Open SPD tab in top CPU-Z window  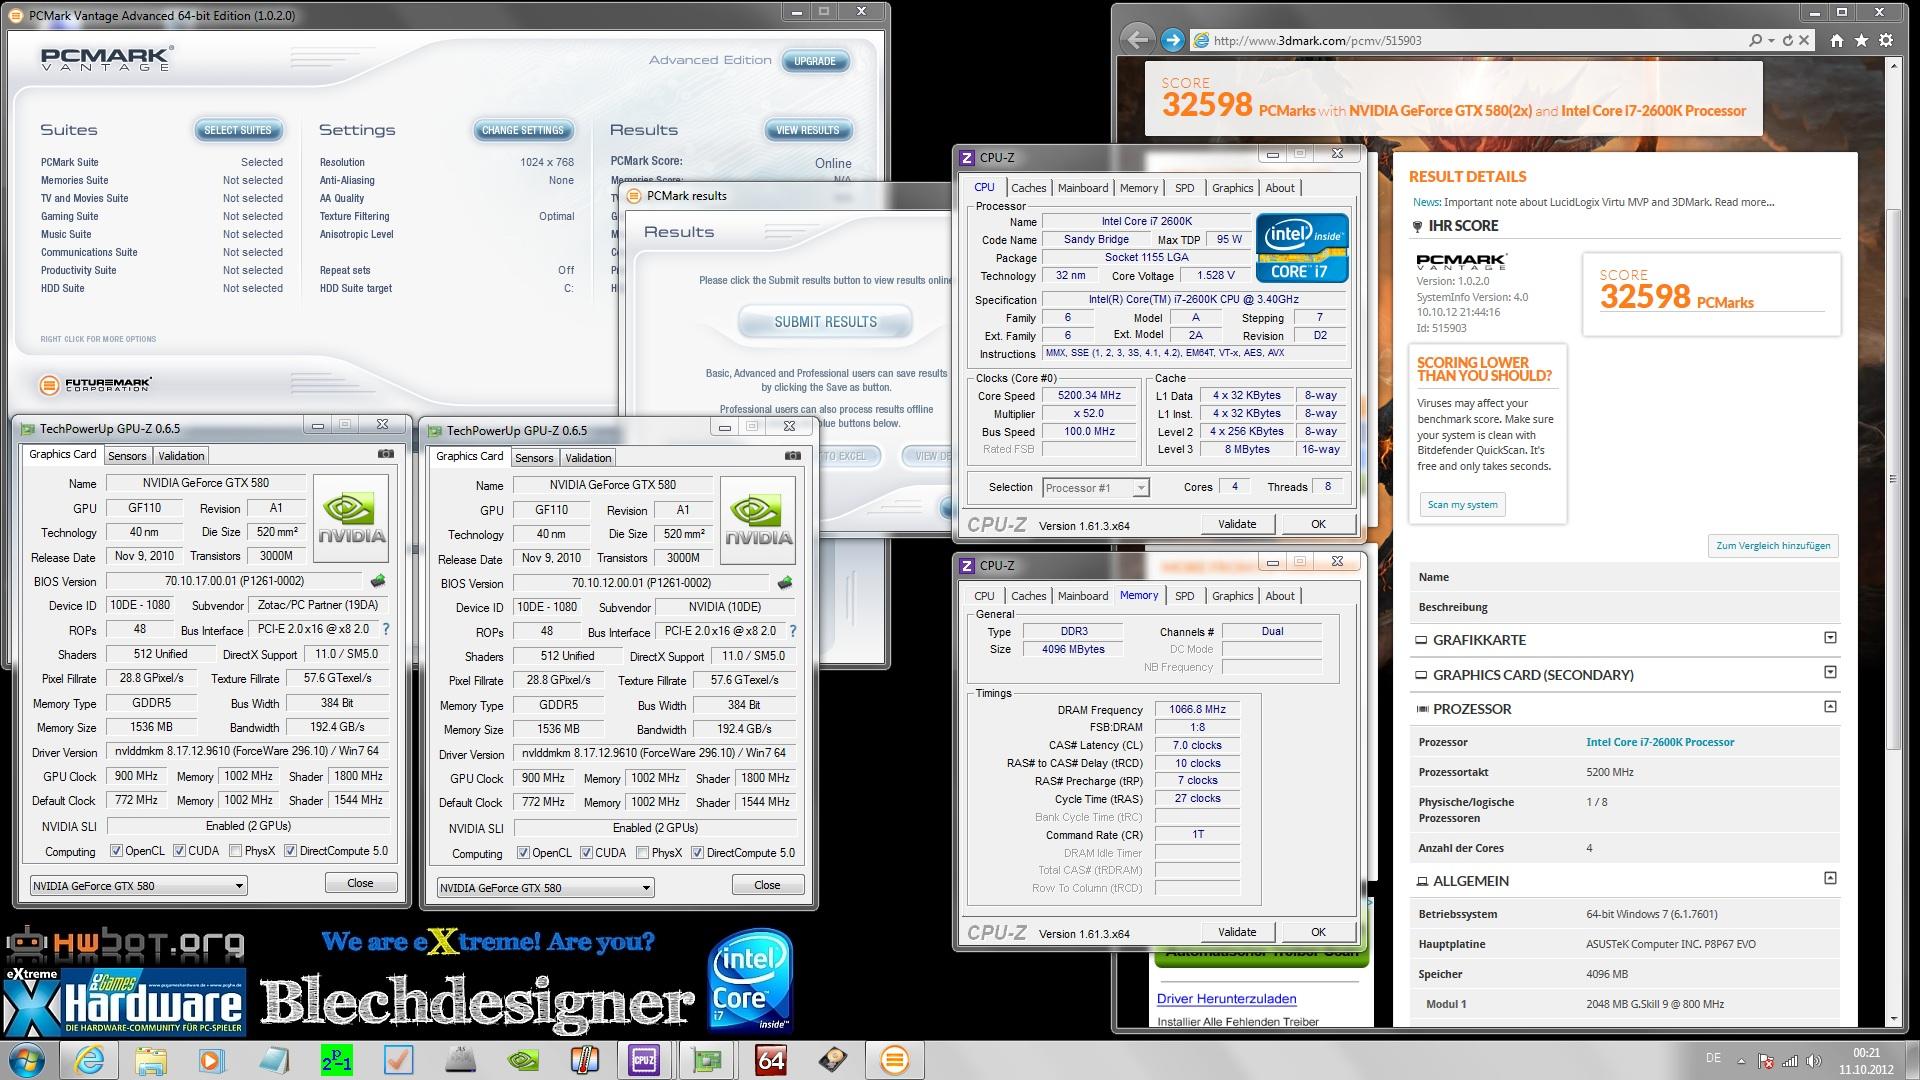[x=1184, y=188]
